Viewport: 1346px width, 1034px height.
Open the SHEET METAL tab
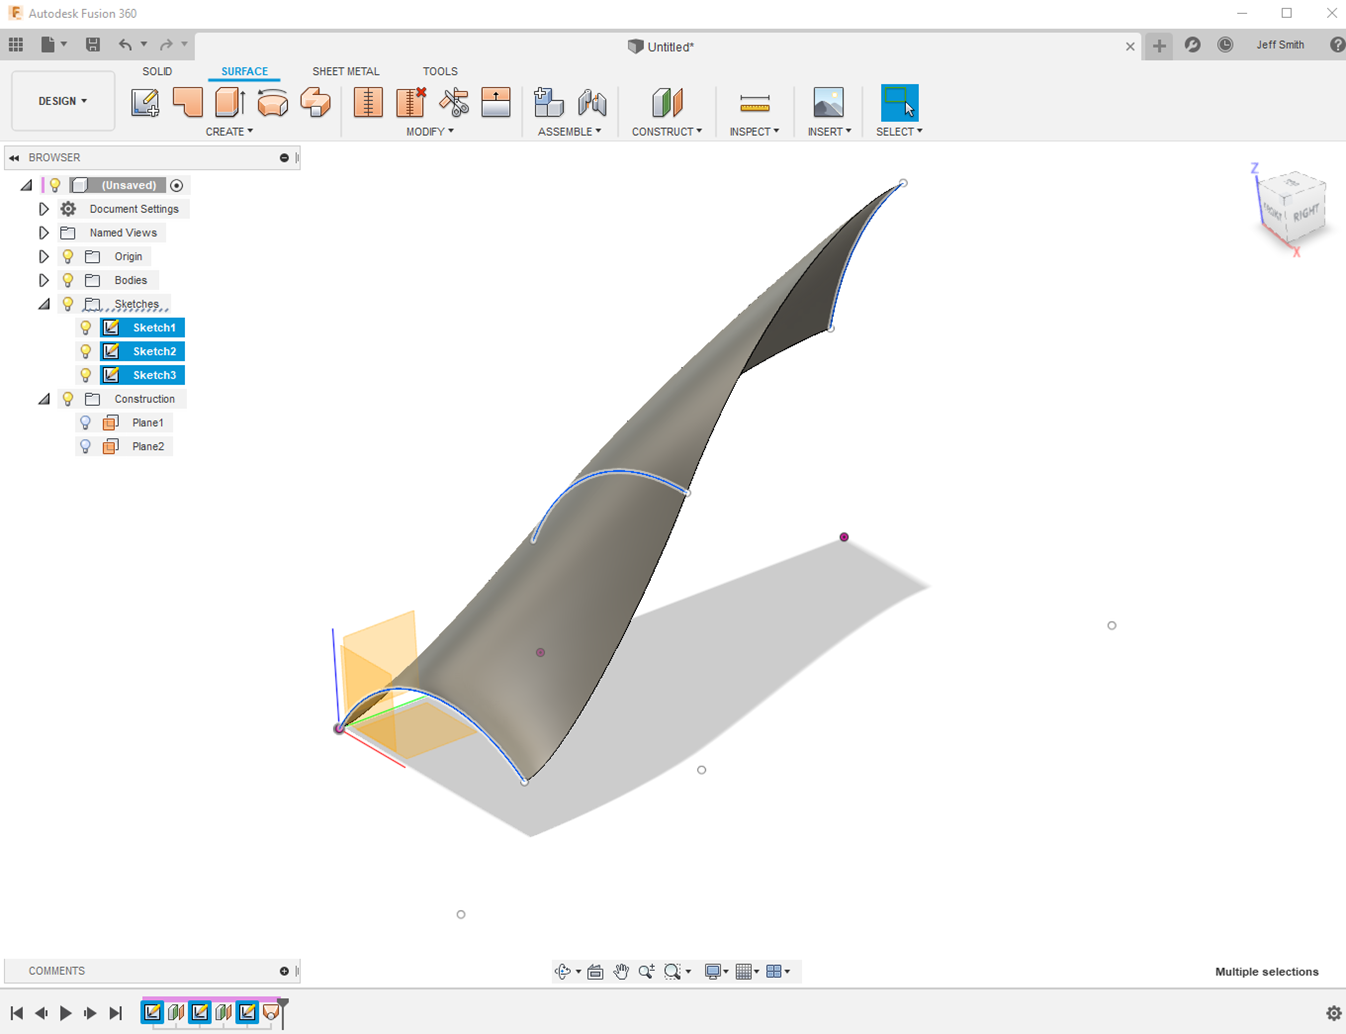coord(345,72)
